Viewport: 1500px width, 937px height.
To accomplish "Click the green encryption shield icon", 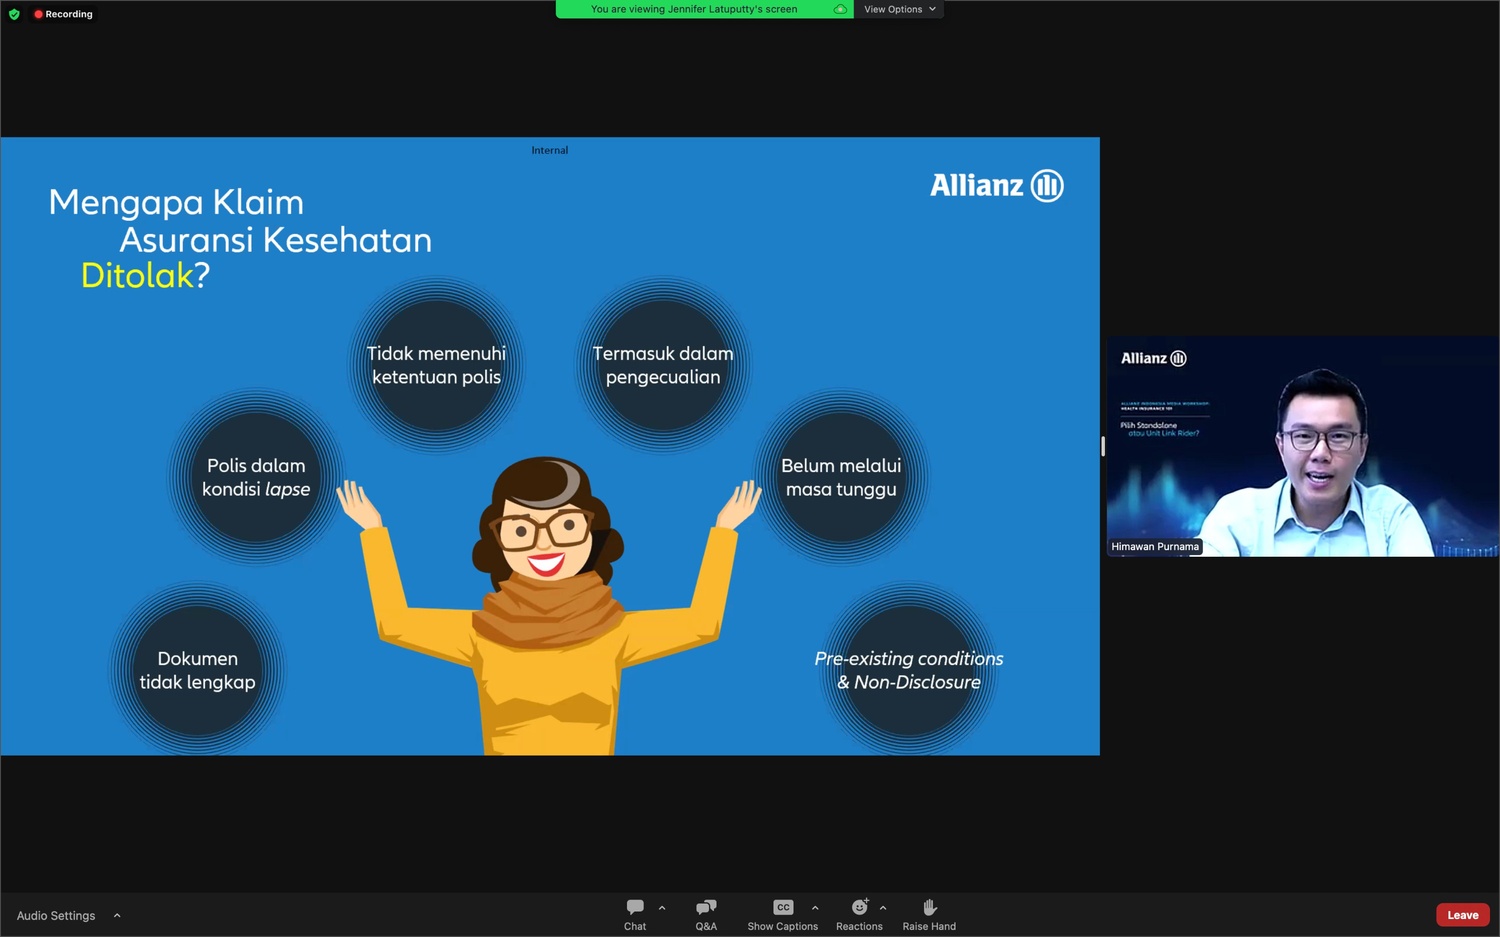I will [x=14, y=14].
